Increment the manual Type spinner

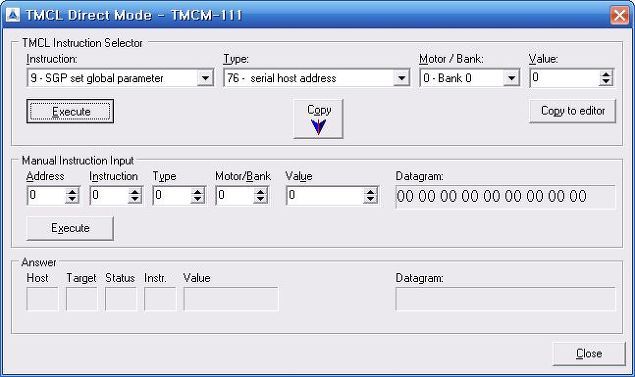click(198, 192)
